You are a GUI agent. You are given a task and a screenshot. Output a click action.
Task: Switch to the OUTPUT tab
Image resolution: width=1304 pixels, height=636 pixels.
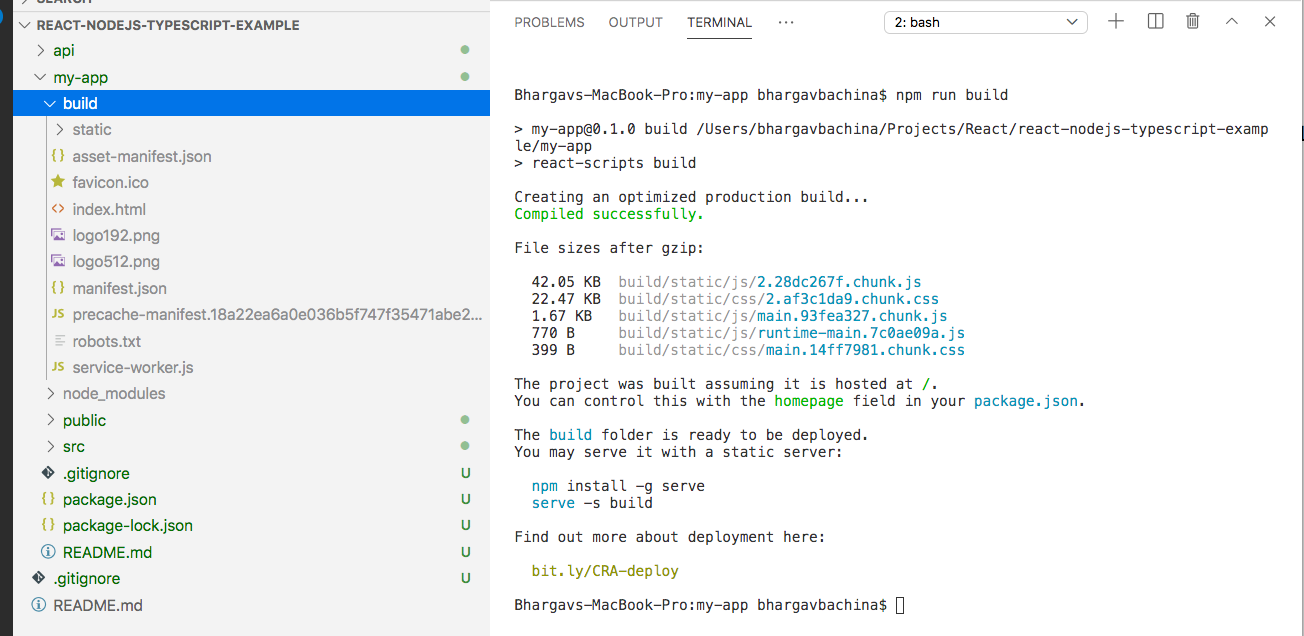point(636,22)
